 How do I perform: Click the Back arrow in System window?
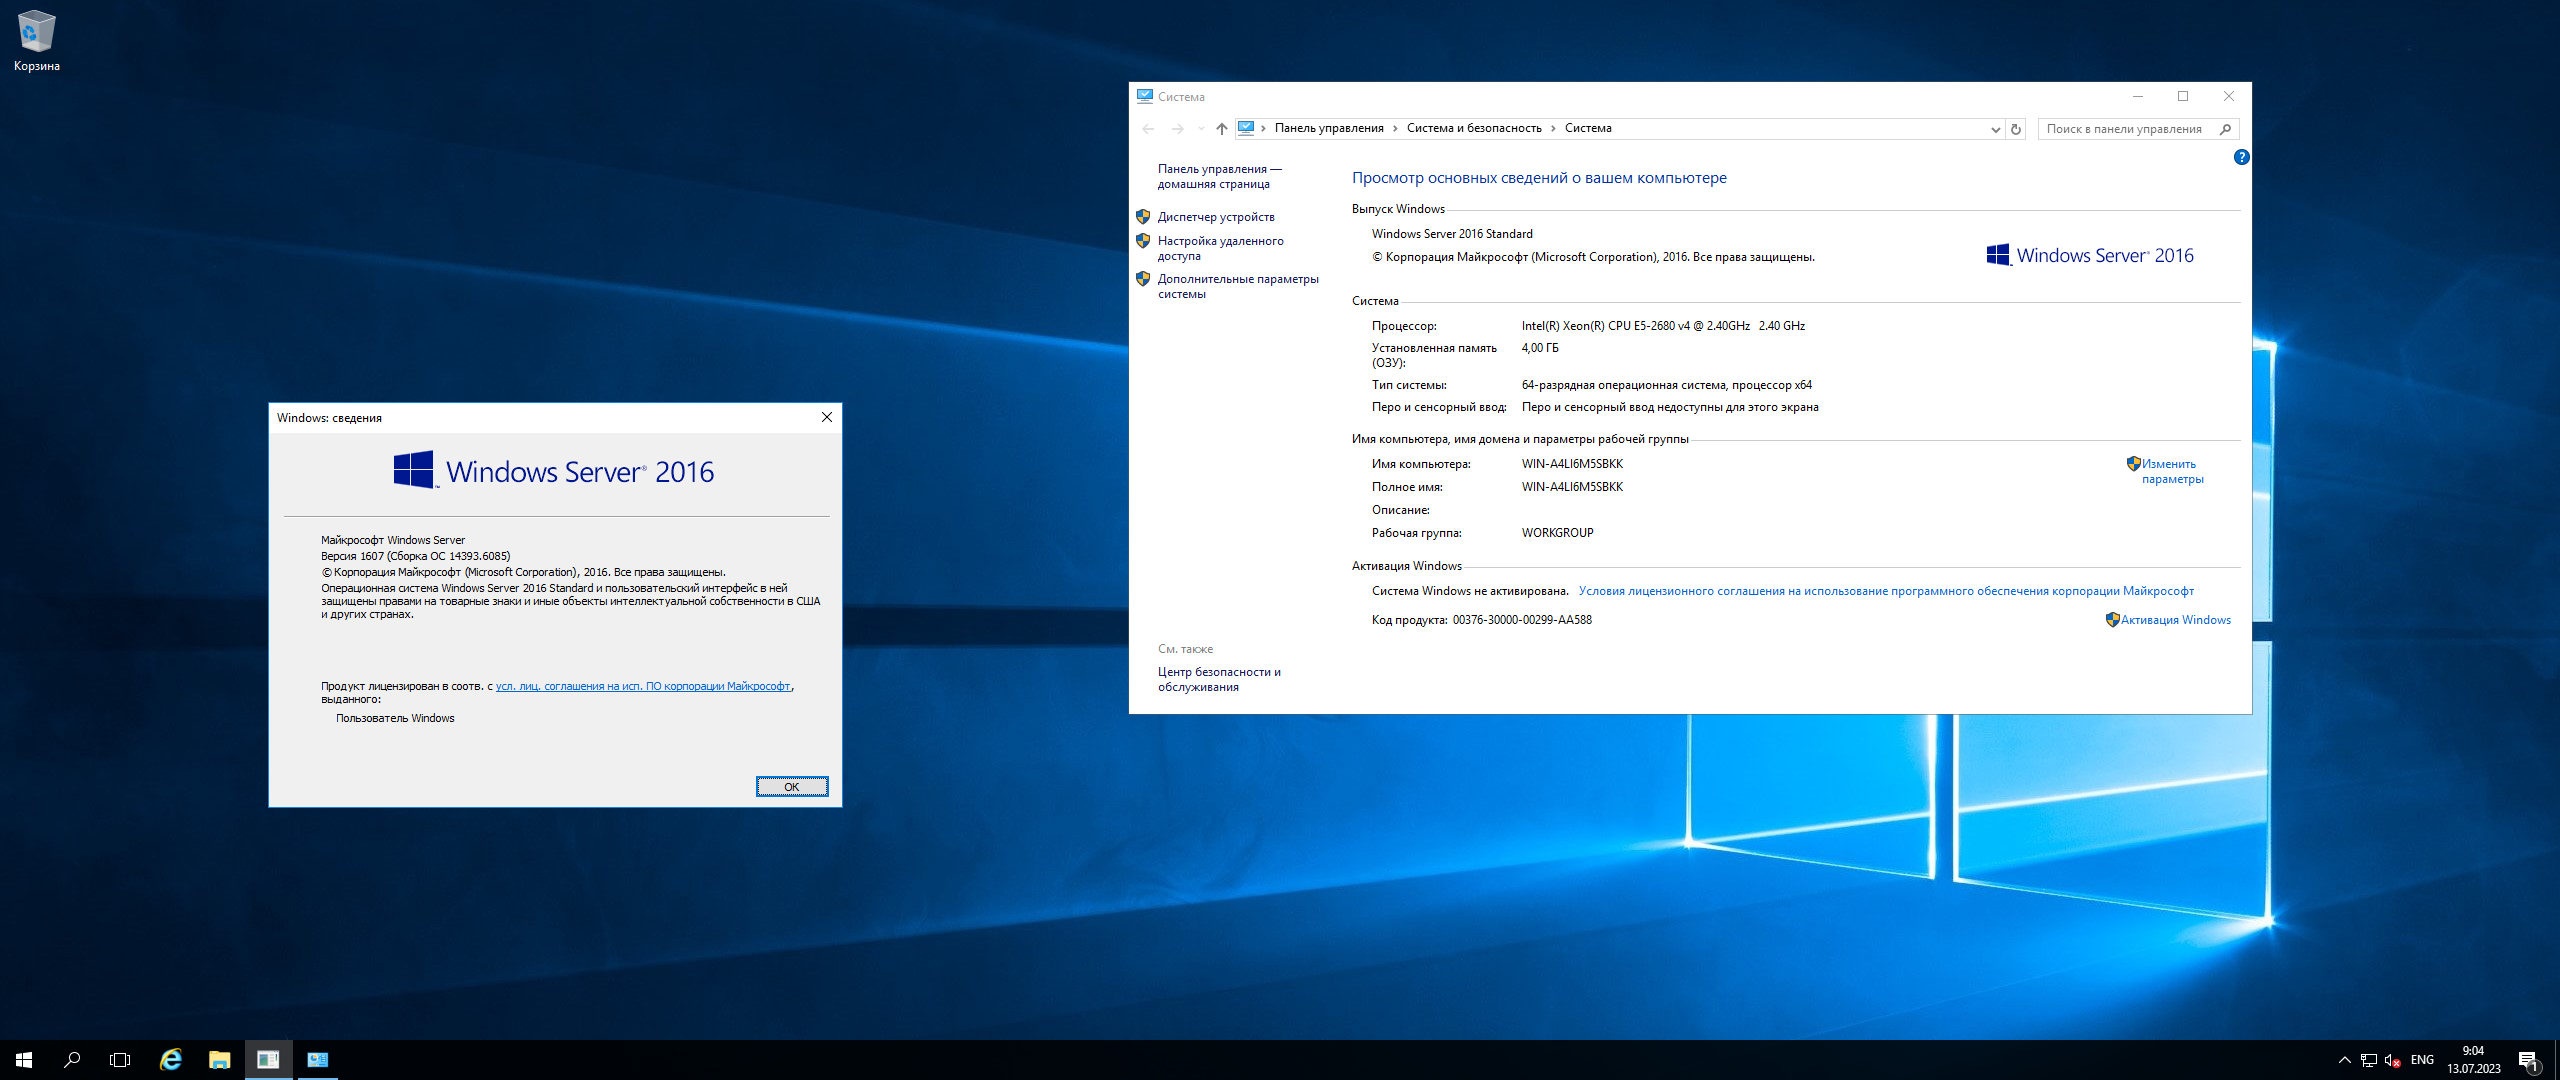1148,129
